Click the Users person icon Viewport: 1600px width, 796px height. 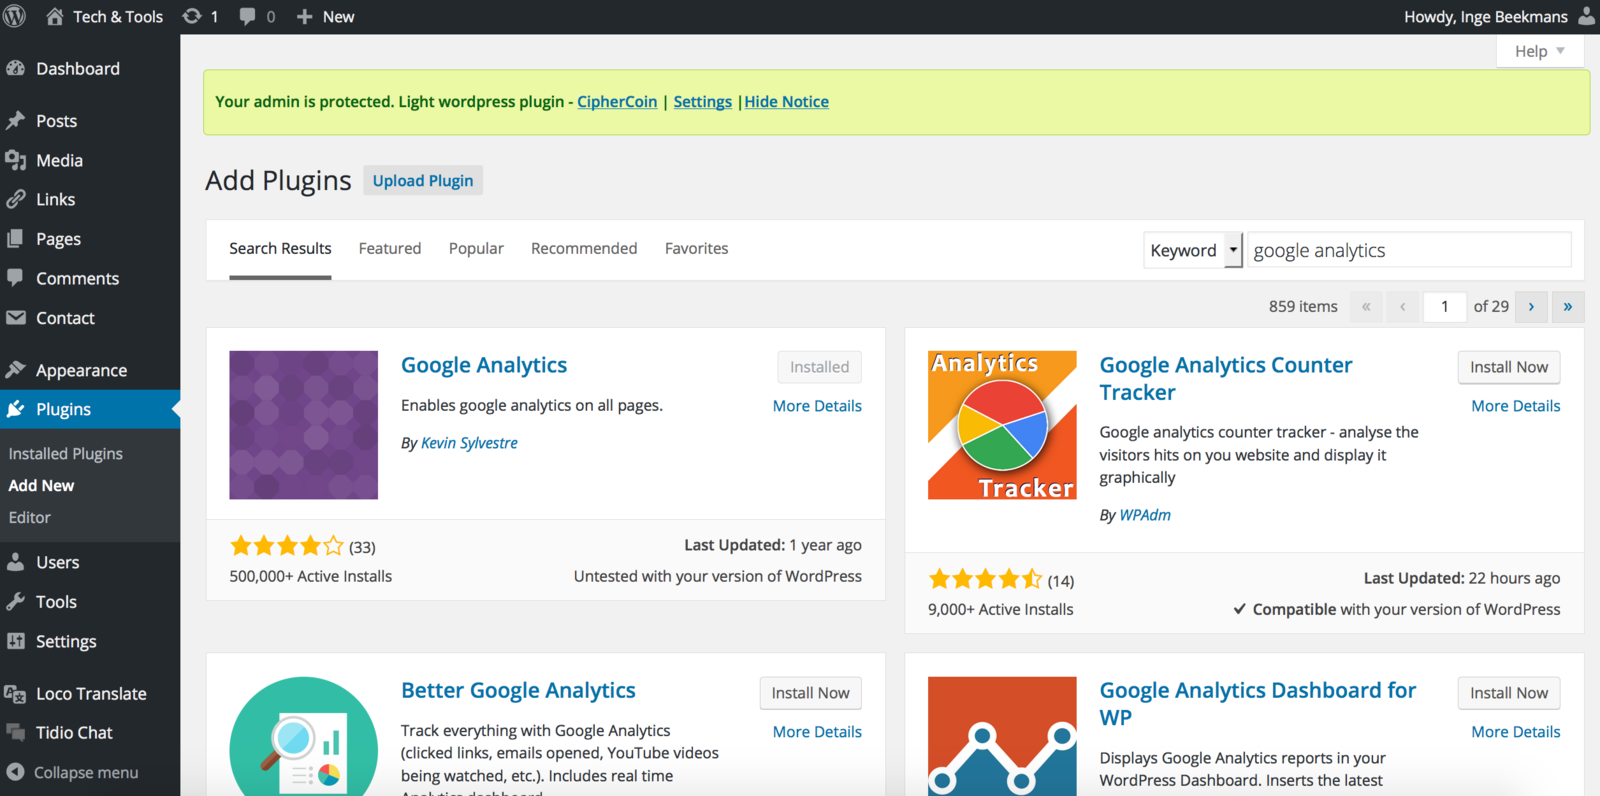15,561
